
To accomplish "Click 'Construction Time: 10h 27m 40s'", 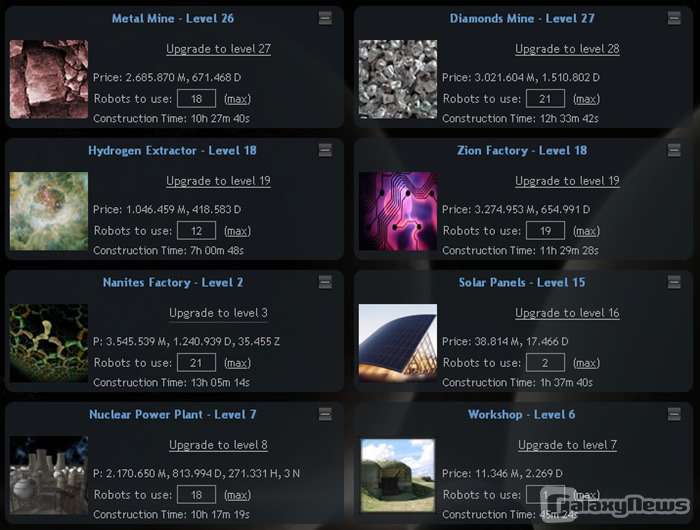I will 171,119.
